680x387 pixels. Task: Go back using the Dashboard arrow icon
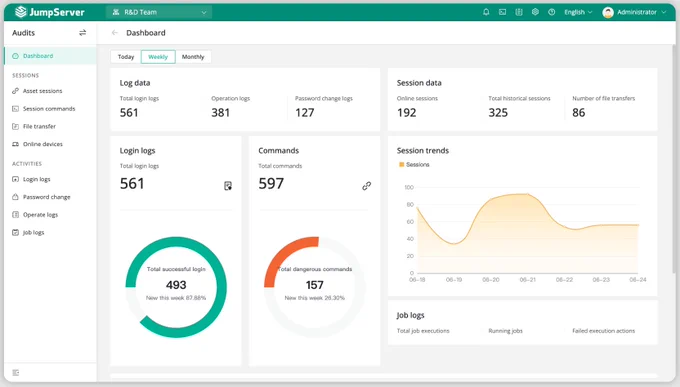[x=114, y=33]
